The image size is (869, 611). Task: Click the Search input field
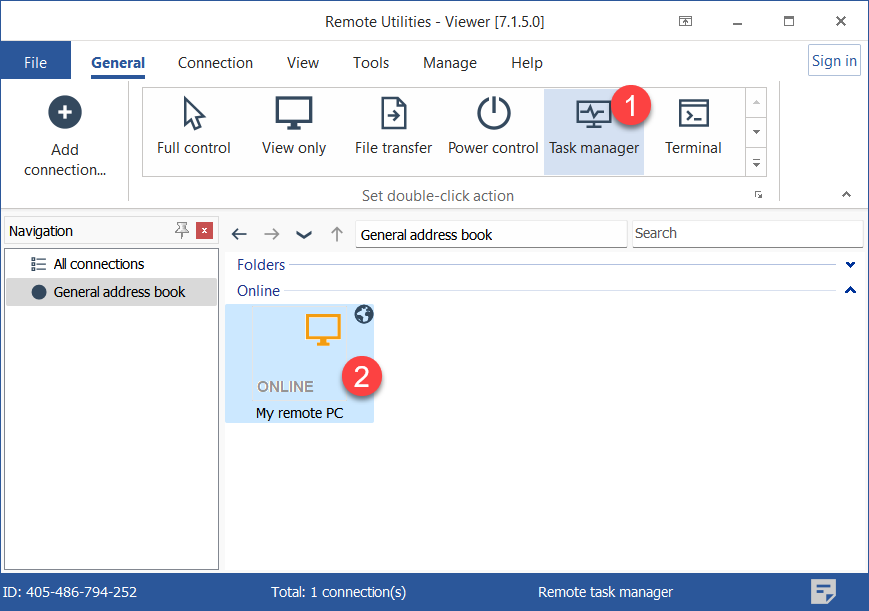point(746,233)
